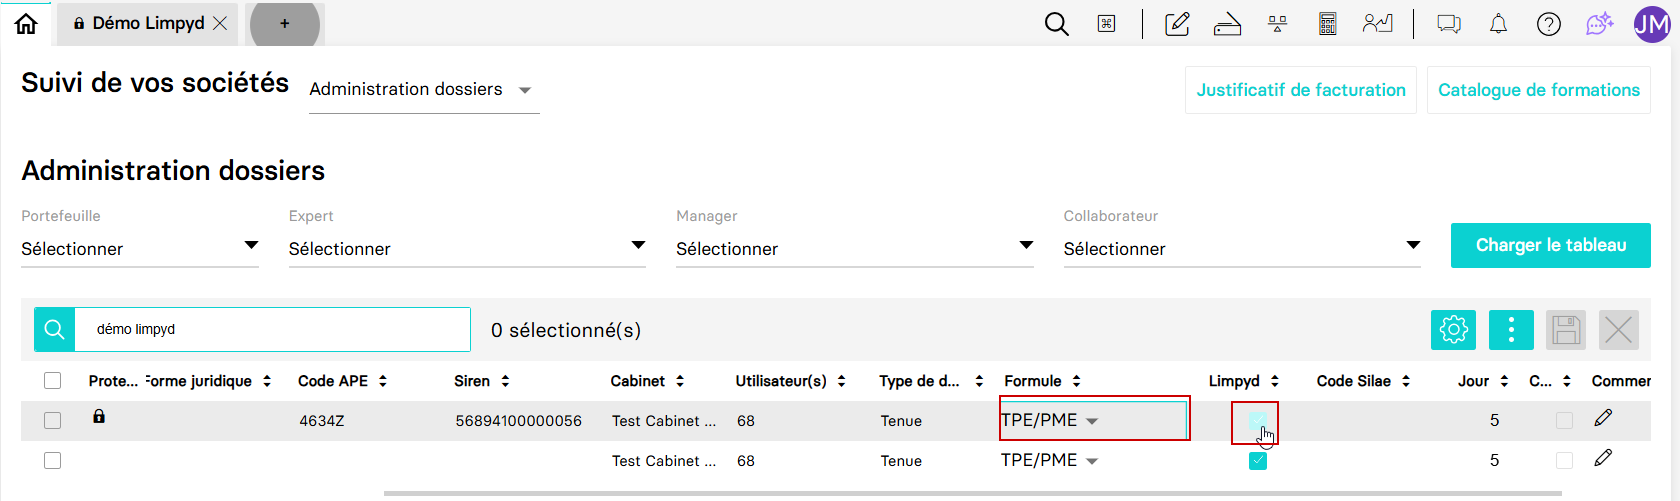This screenshot has width=1680, height=501.
Task: Open the help question mark icon
Action: [x=1548, y=23]
